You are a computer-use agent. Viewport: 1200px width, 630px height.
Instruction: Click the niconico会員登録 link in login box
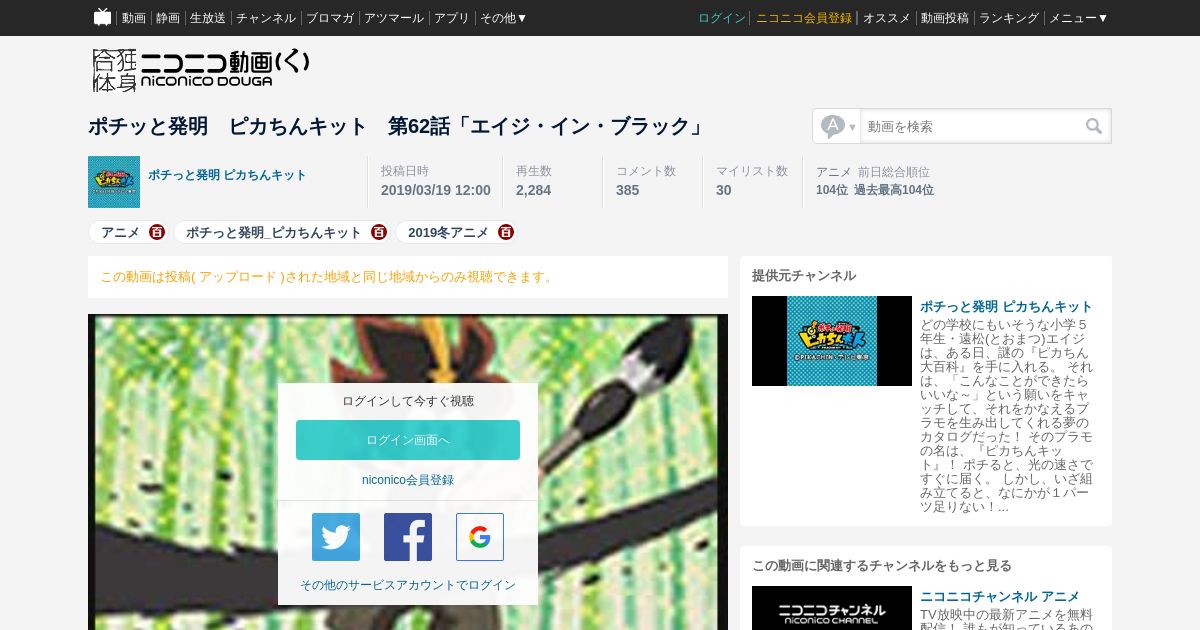[x=408, y=480]
